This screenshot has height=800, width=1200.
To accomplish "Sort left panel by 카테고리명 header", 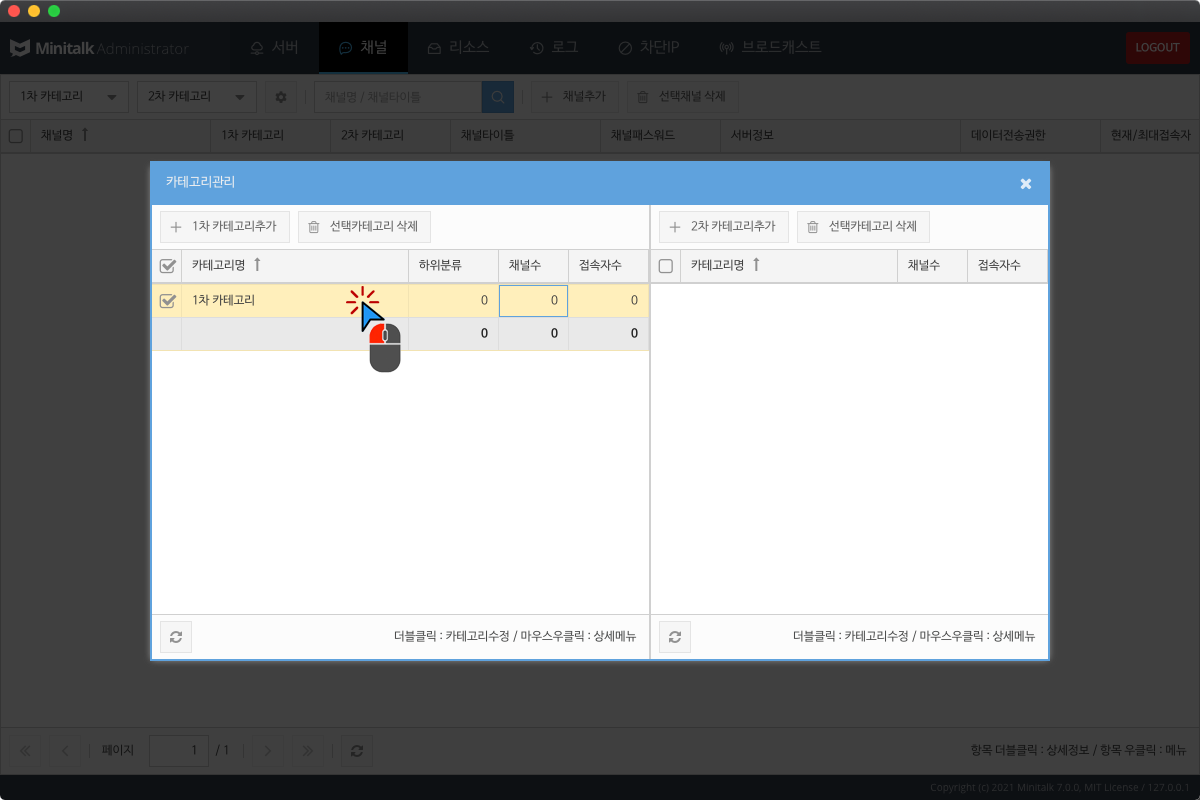I will pyautogui.click(x=295, y=265).
